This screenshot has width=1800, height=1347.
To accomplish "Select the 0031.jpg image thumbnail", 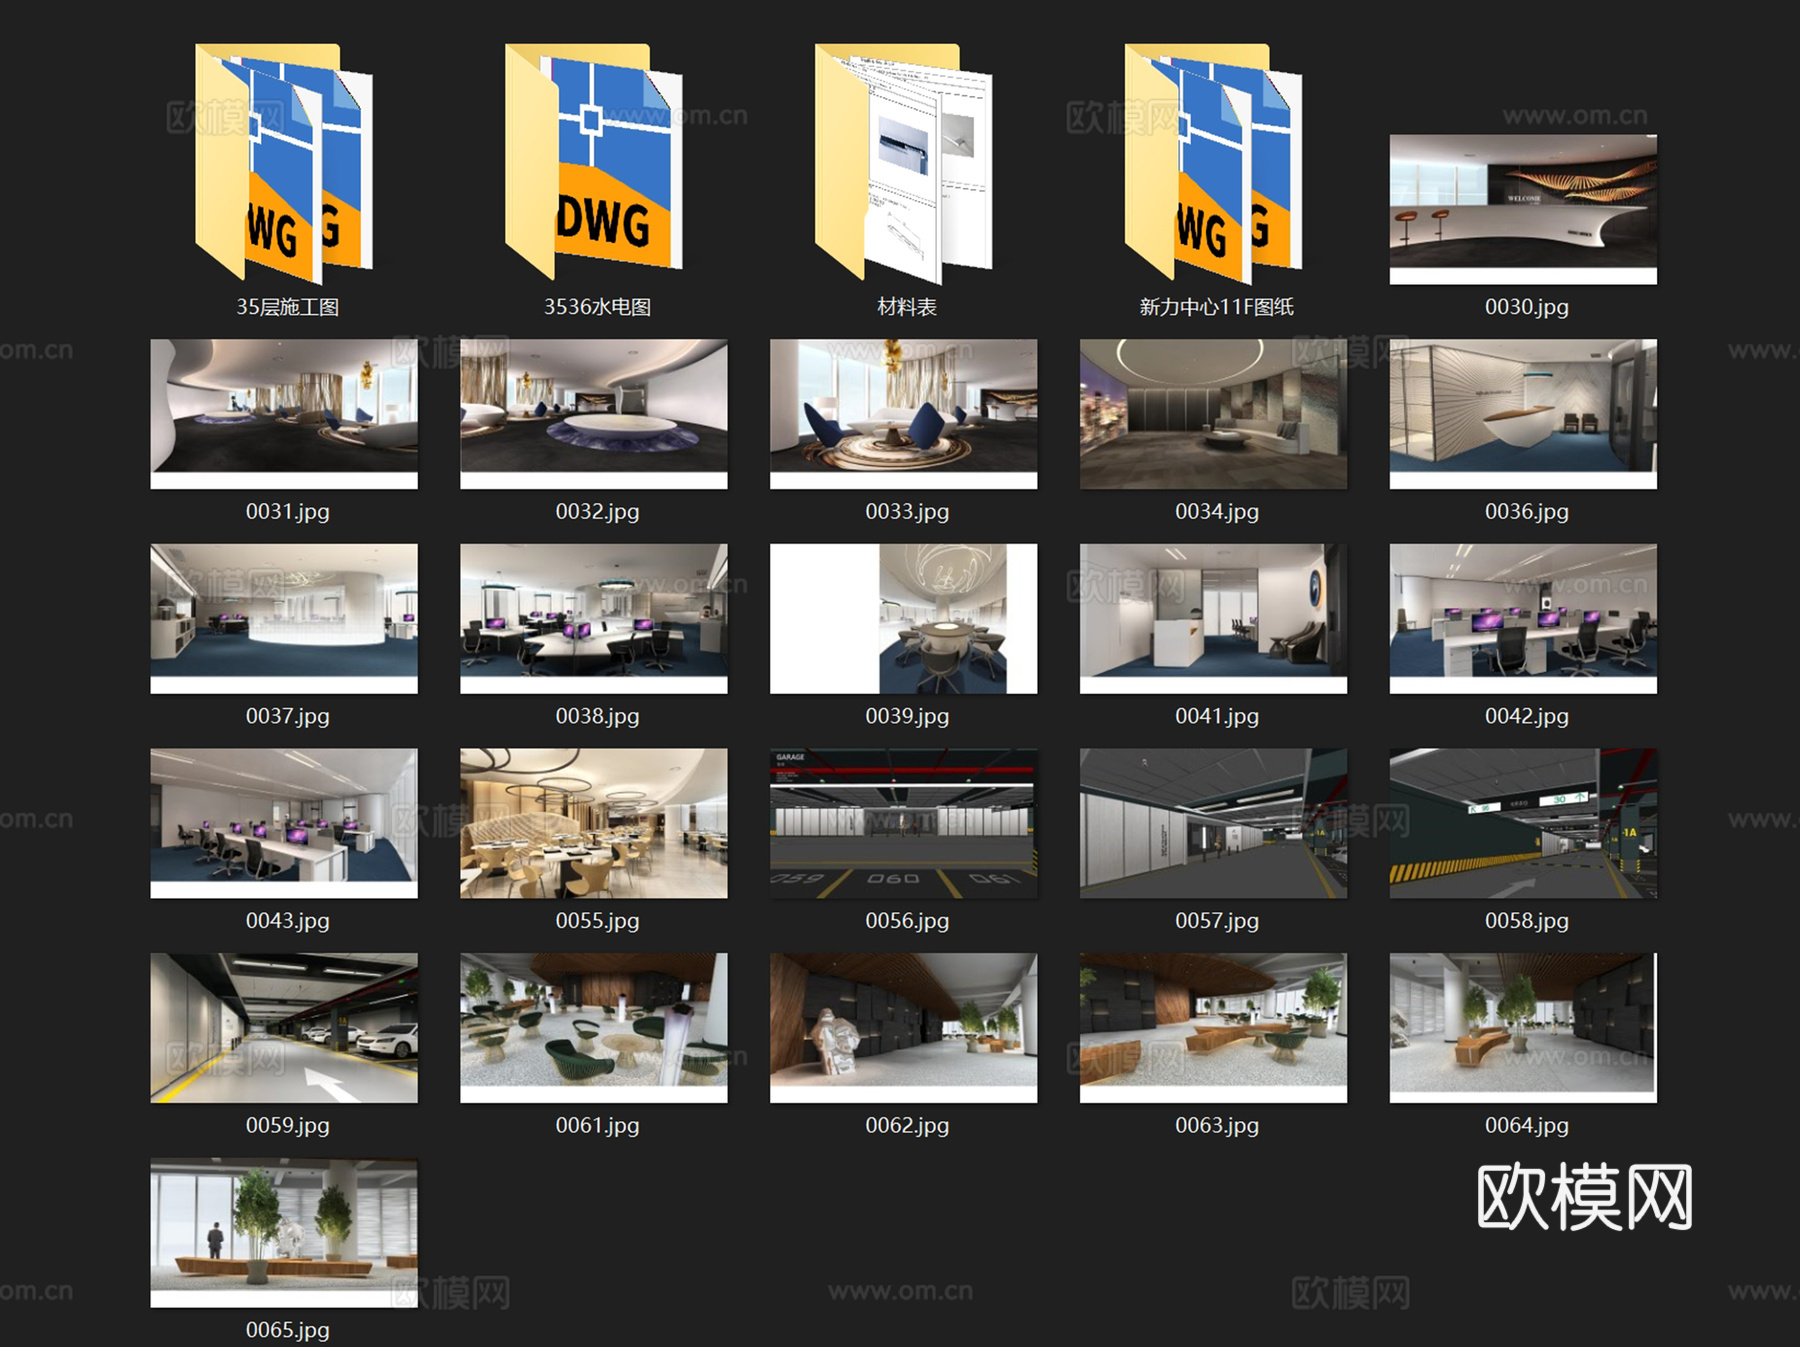I will pos(284,414).
